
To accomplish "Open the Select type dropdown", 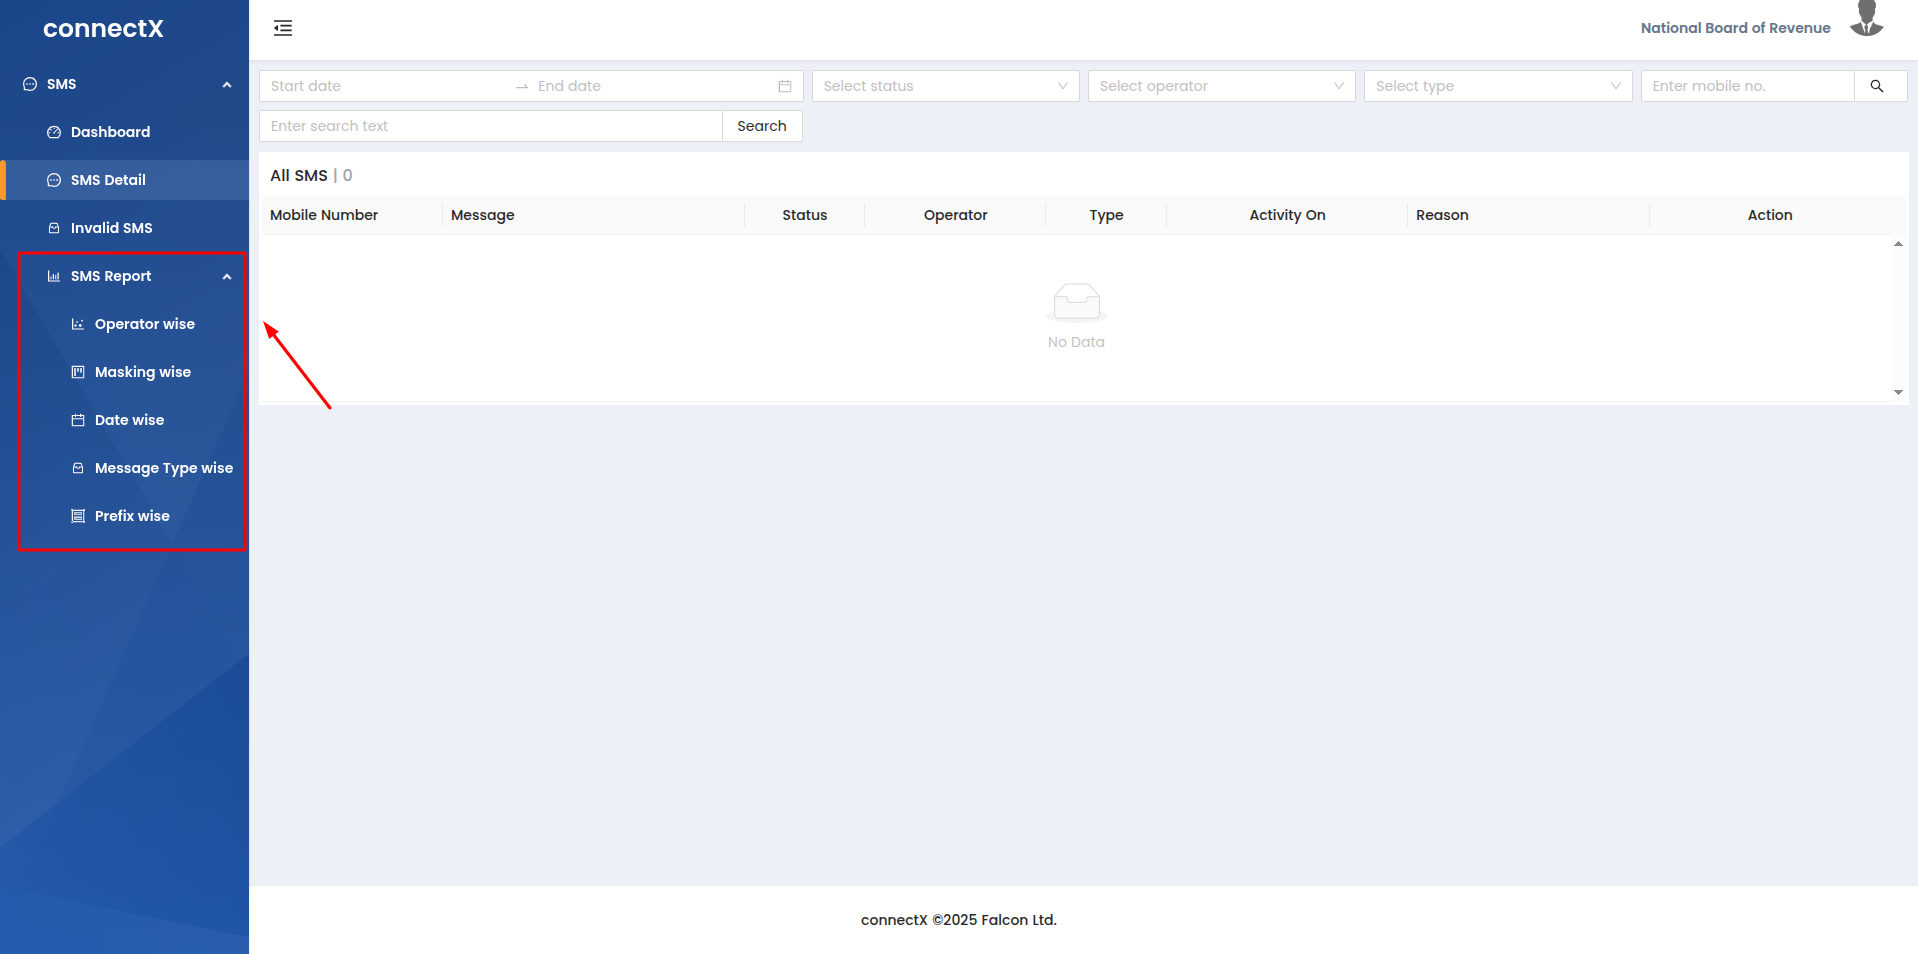I will click(1496, 86).
